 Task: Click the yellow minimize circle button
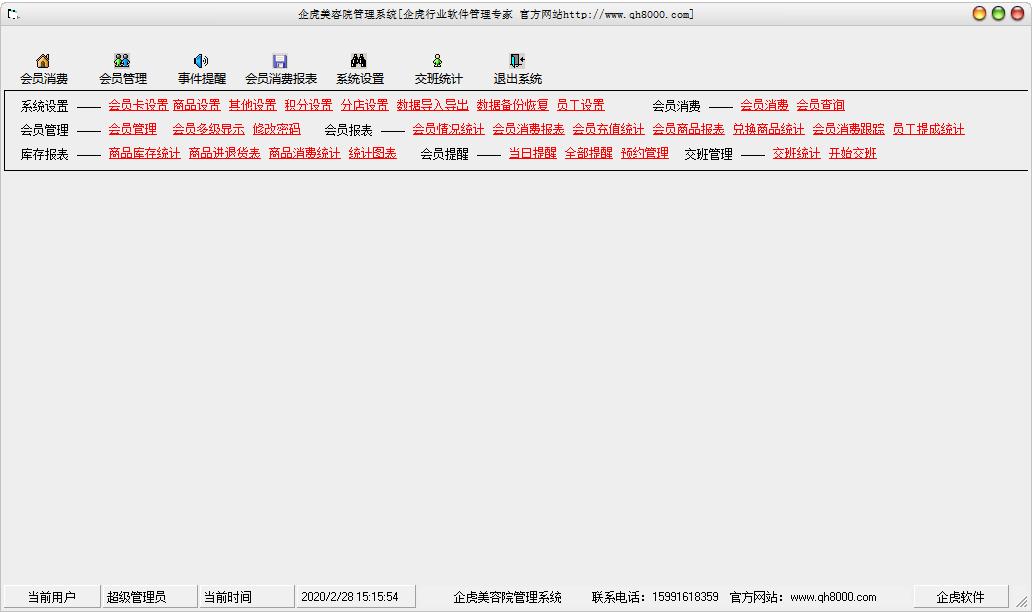979,13
